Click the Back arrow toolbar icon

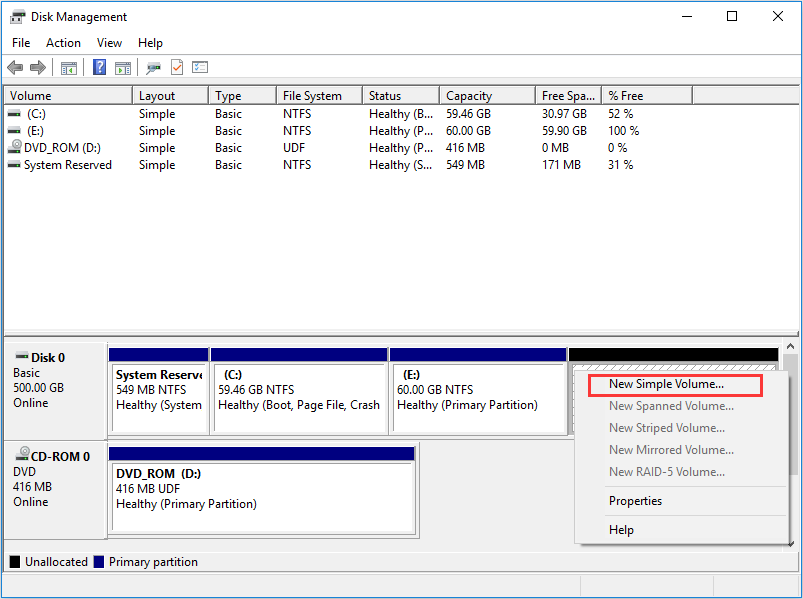(15, 68)
